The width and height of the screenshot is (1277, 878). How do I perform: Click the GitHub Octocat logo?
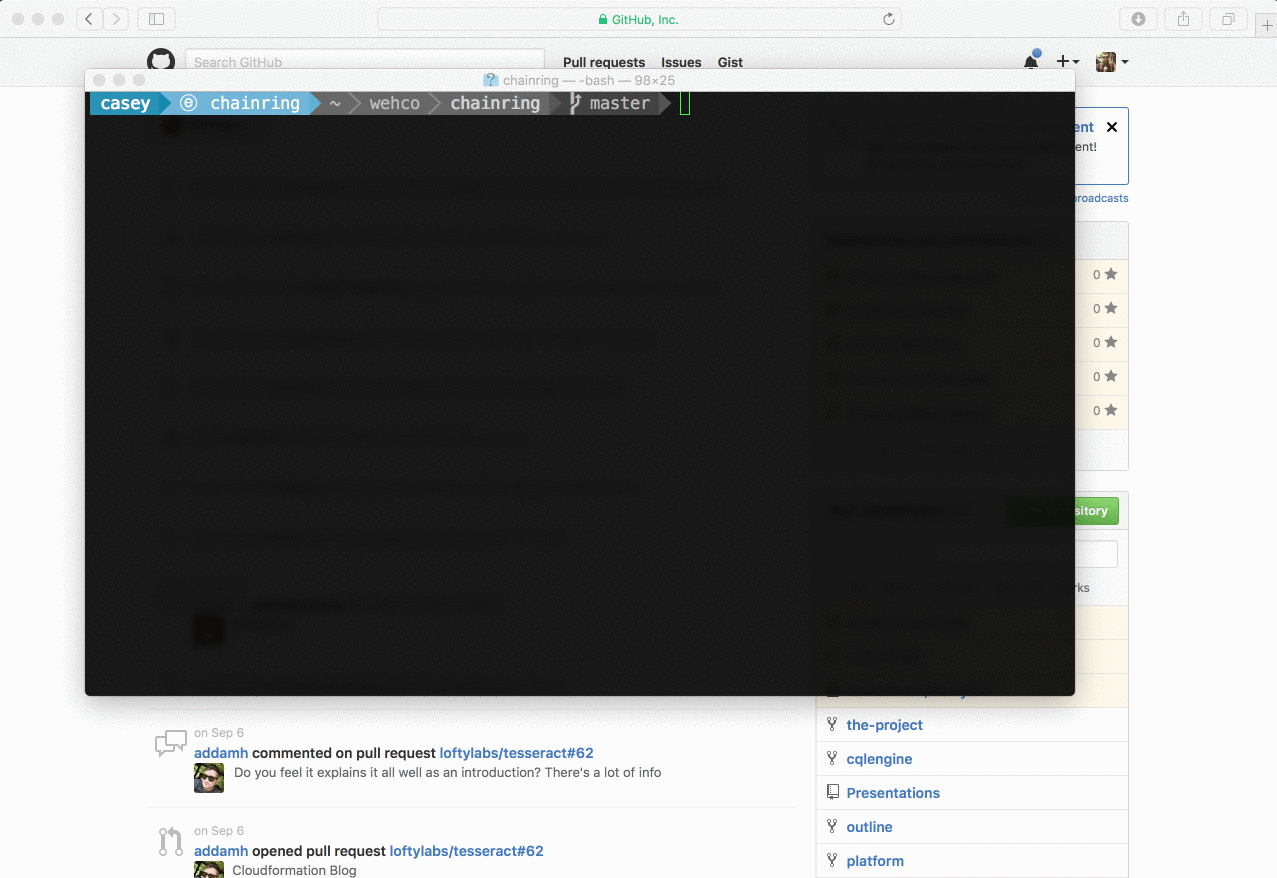[161, 59]
